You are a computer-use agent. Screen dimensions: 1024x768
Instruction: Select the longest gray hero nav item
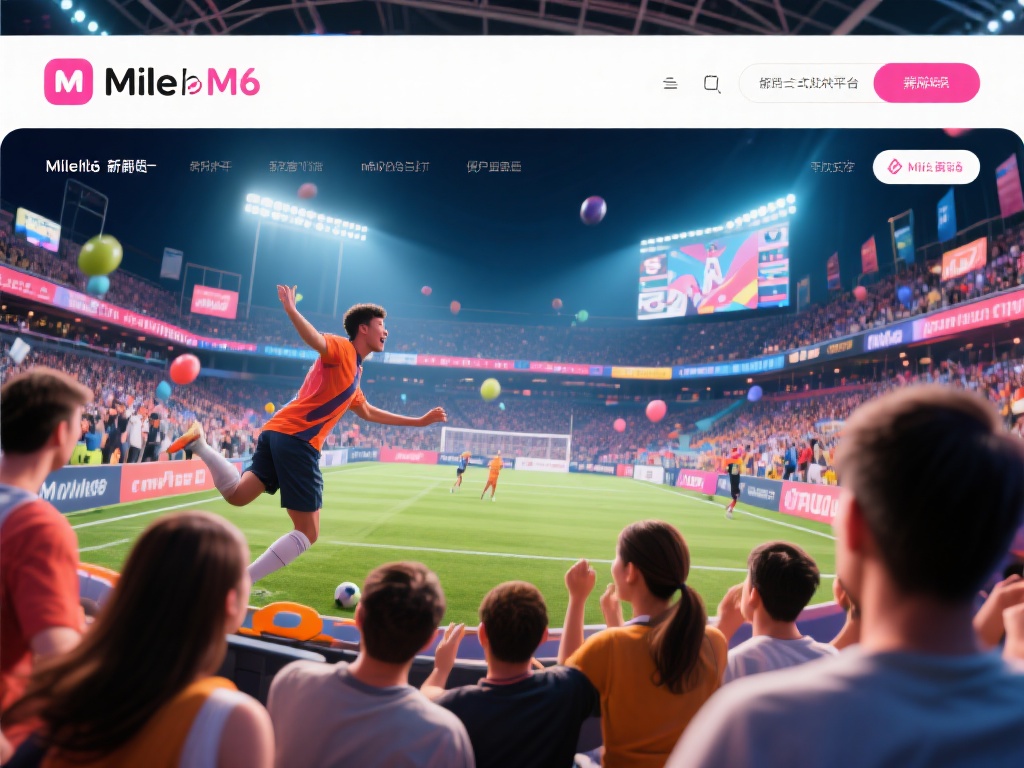tap(395, 167)
